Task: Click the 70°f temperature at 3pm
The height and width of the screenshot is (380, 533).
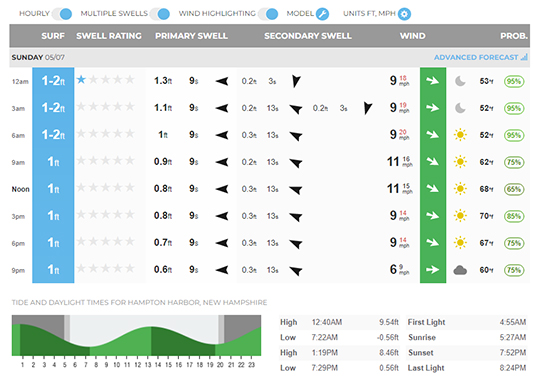Action: (x=486, y=216)
